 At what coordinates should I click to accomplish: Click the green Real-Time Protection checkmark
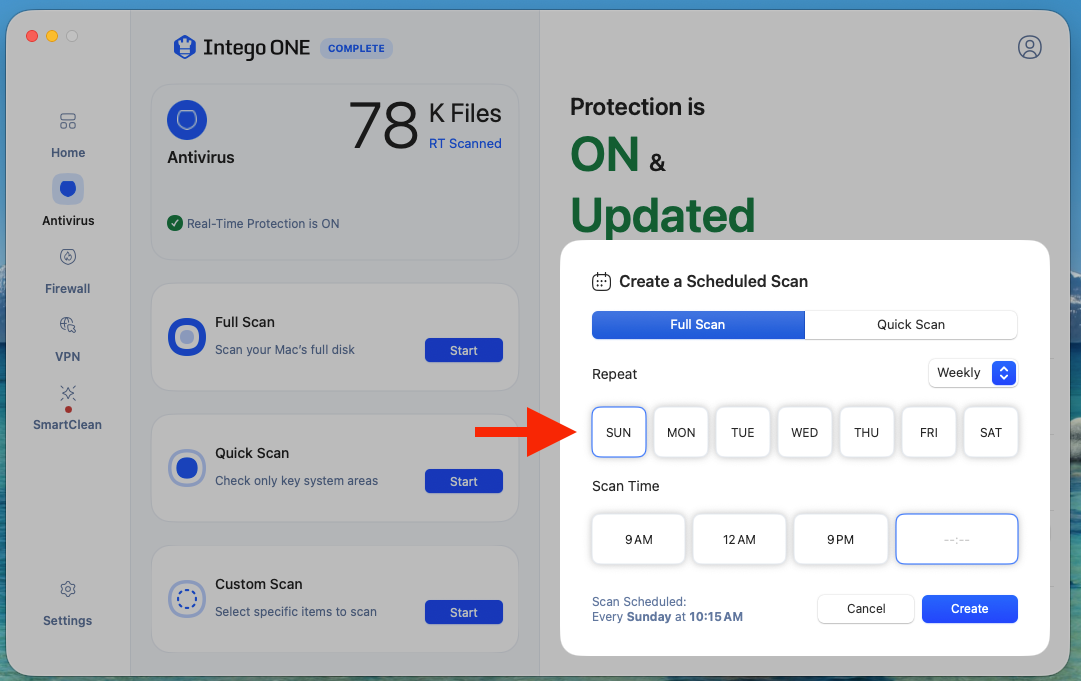[x=175, y=223]
